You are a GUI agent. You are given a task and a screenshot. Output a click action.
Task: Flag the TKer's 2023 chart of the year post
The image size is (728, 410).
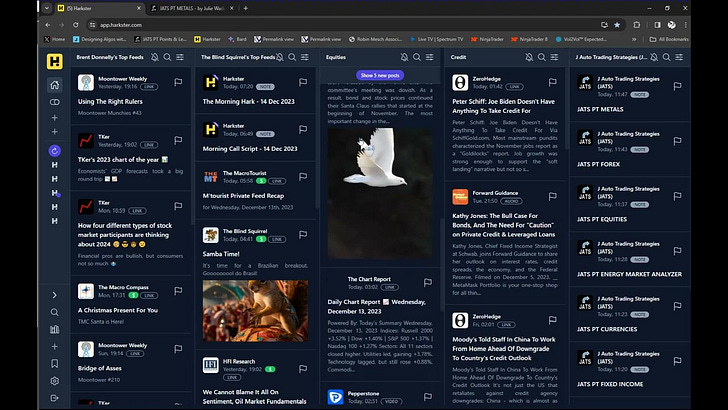178,140
